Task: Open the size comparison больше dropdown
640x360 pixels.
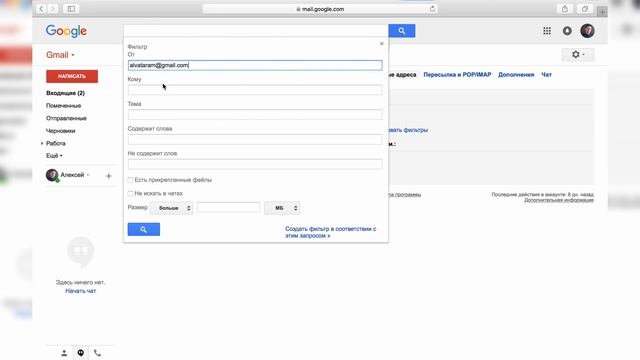Action: point(171,208)
